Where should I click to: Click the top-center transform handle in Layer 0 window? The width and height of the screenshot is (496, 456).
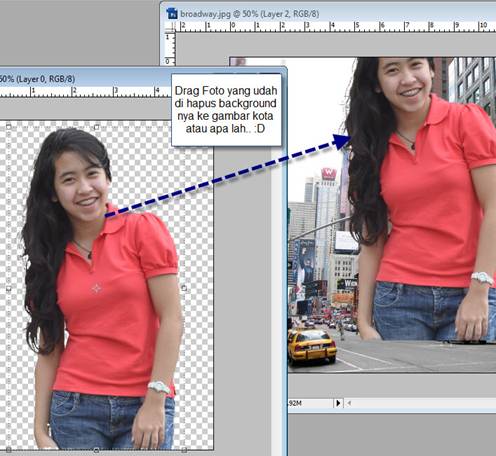click(x=96, y=127)
